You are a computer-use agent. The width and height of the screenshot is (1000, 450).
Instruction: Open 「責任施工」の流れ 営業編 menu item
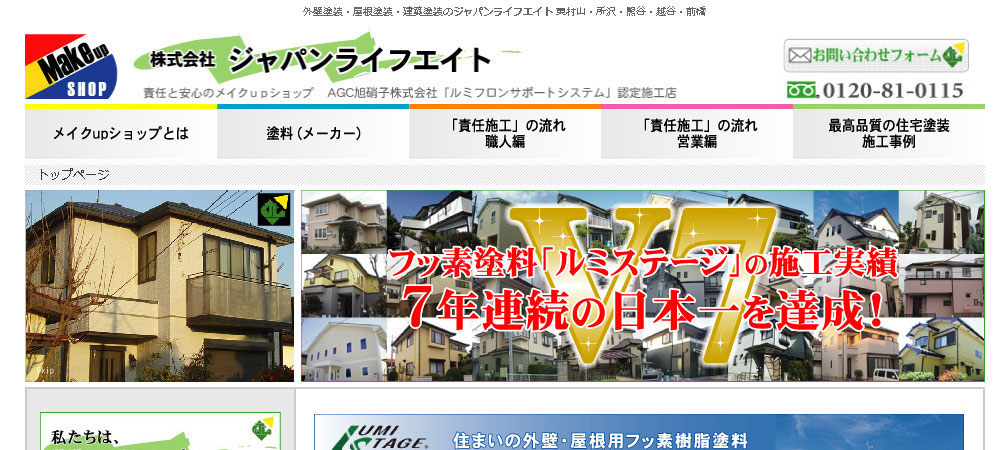coord(697,133)
